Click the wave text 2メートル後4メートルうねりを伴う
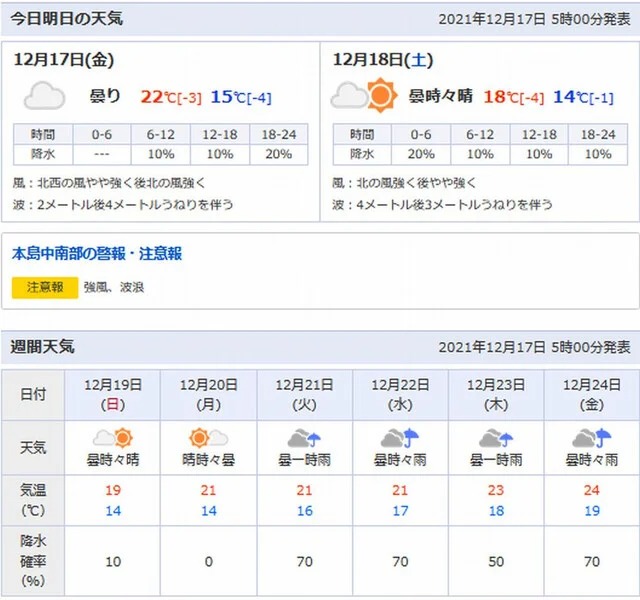This screenshot has height=600, width=640. click(135, 204)
